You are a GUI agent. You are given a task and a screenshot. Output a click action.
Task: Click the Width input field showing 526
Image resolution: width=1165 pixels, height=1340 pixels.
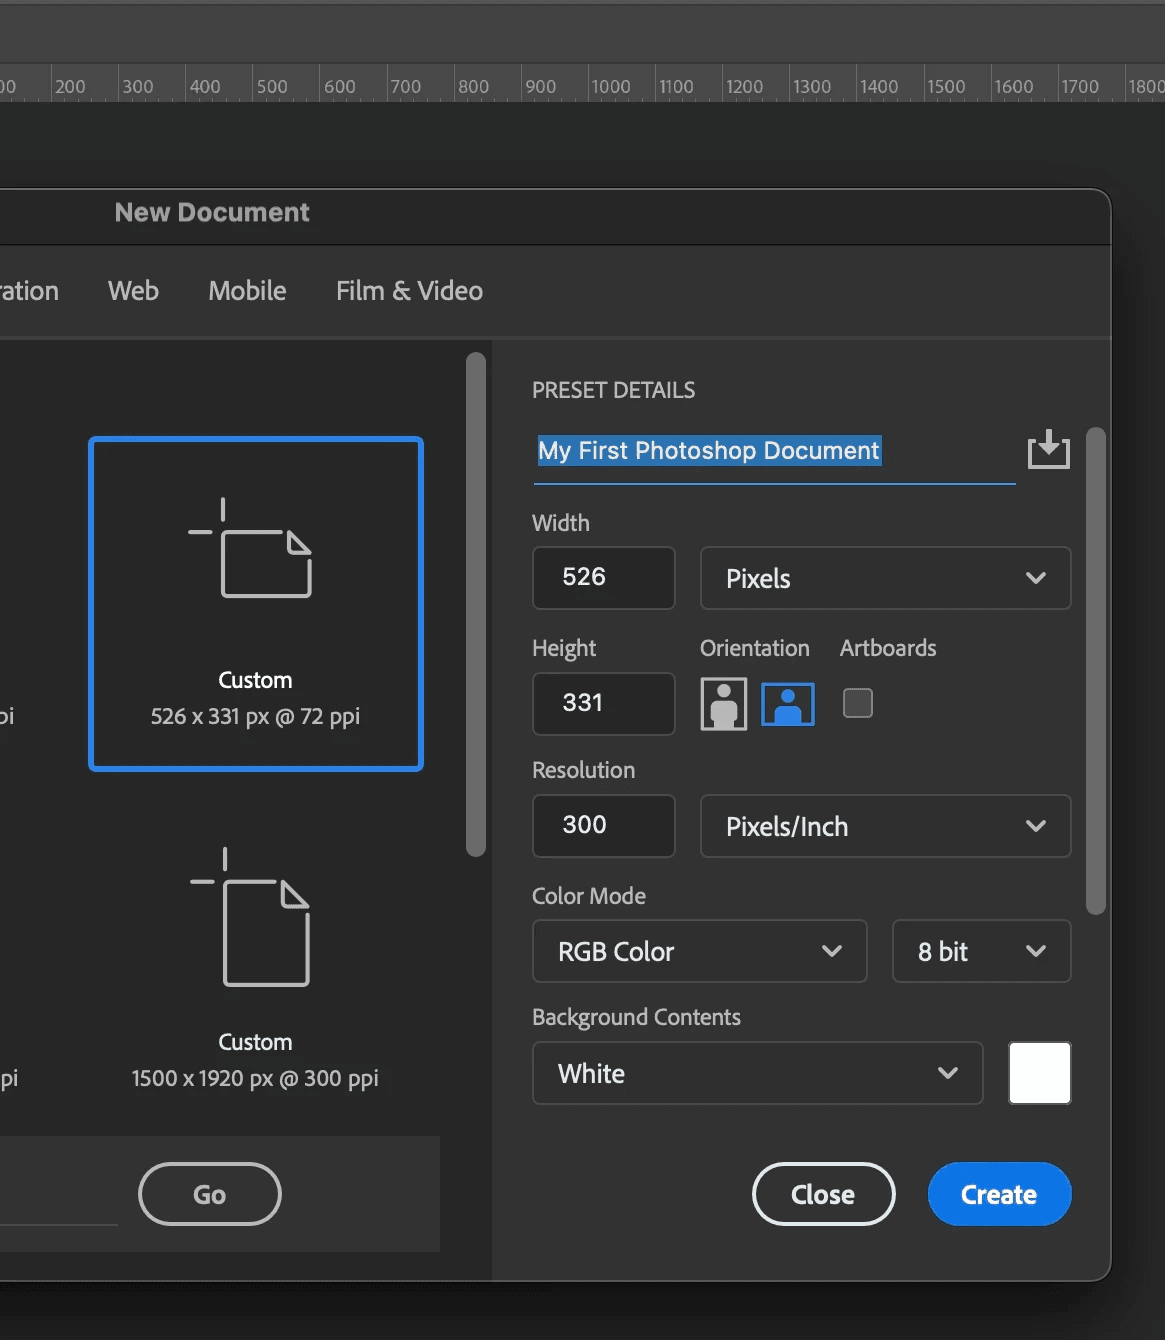(603, 578)
